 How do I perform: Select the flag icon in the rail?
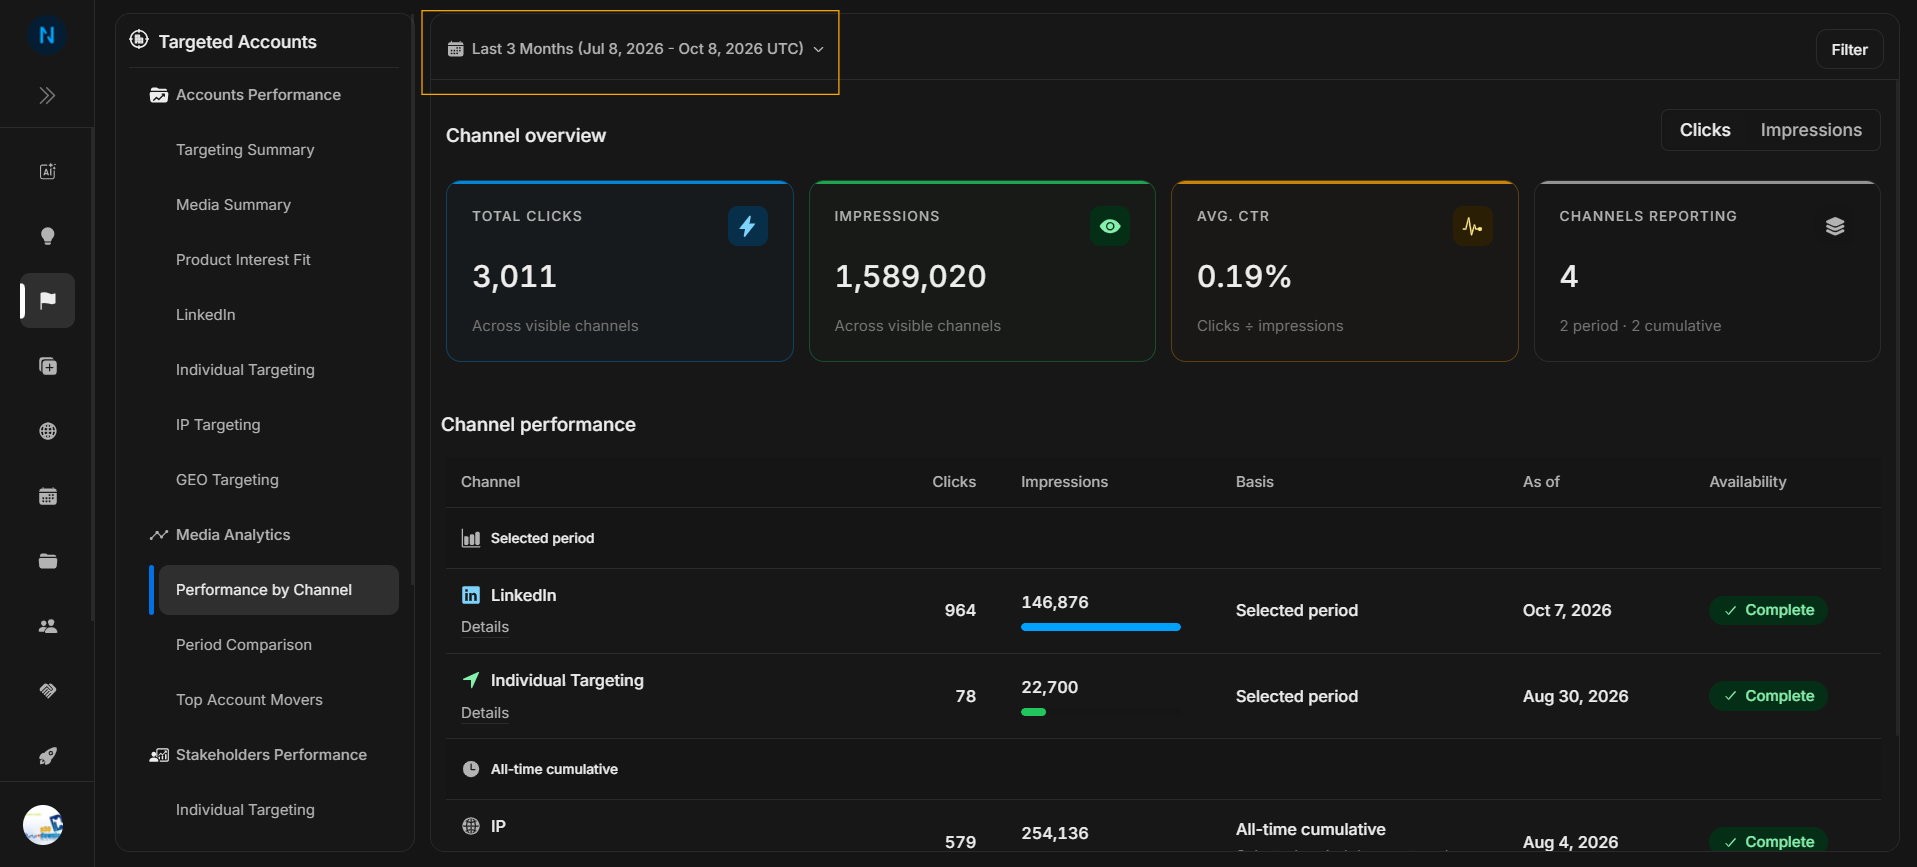tap(47, 300)
